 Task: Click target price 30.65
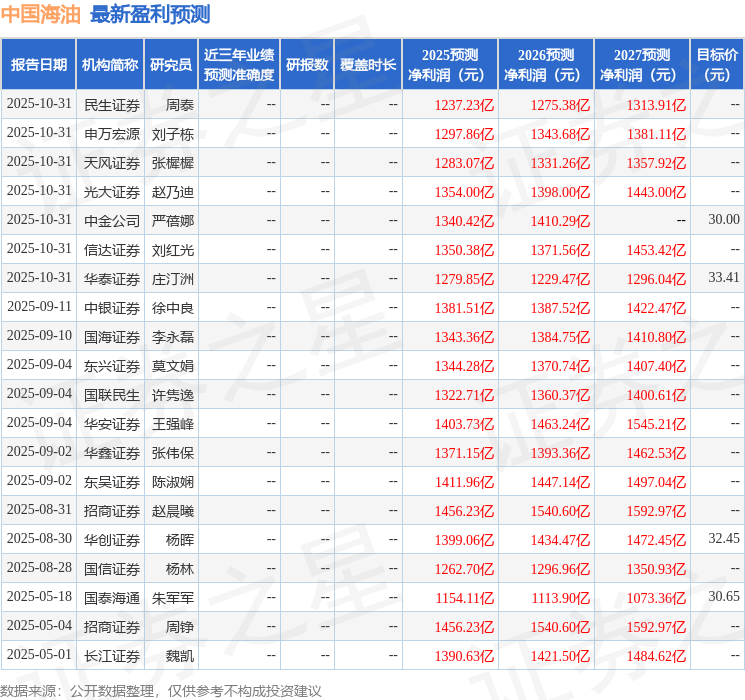click(x=724, y=596)
